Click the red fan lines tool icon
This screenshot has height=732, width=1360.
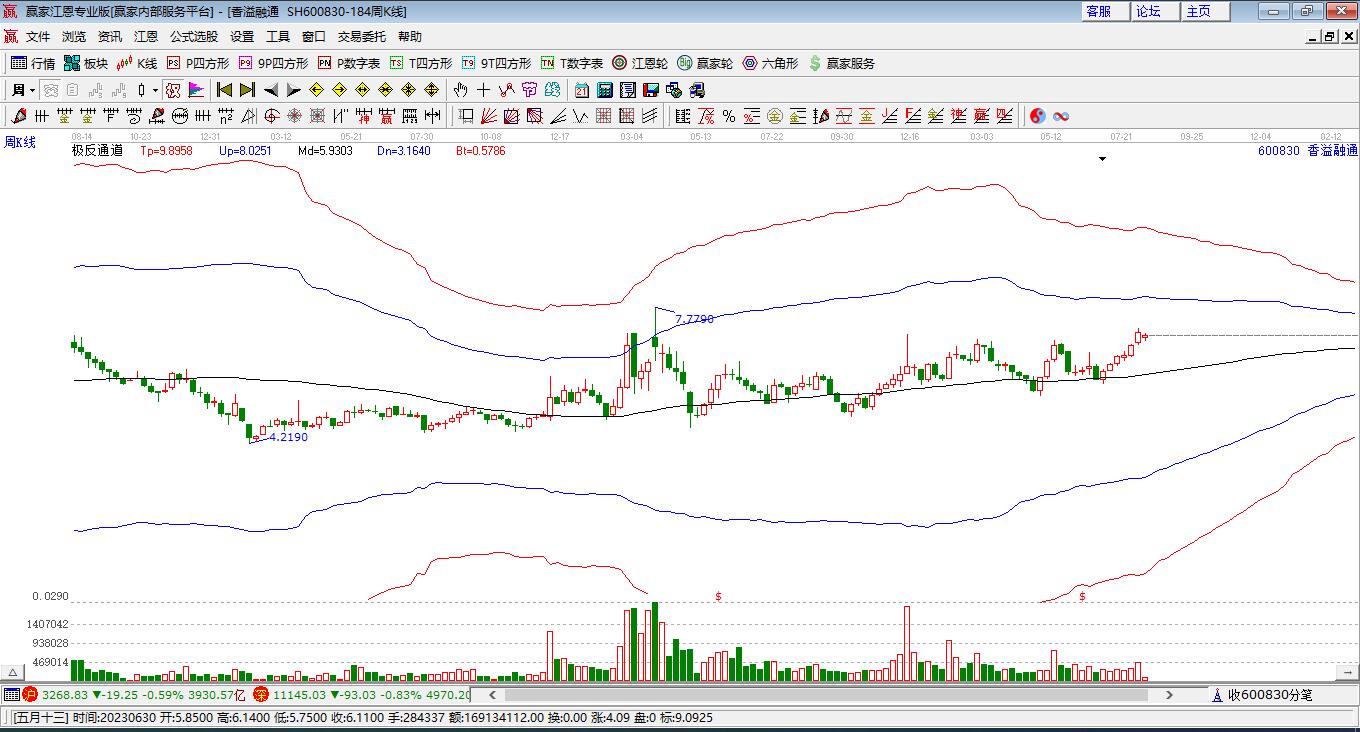(489, 116)
